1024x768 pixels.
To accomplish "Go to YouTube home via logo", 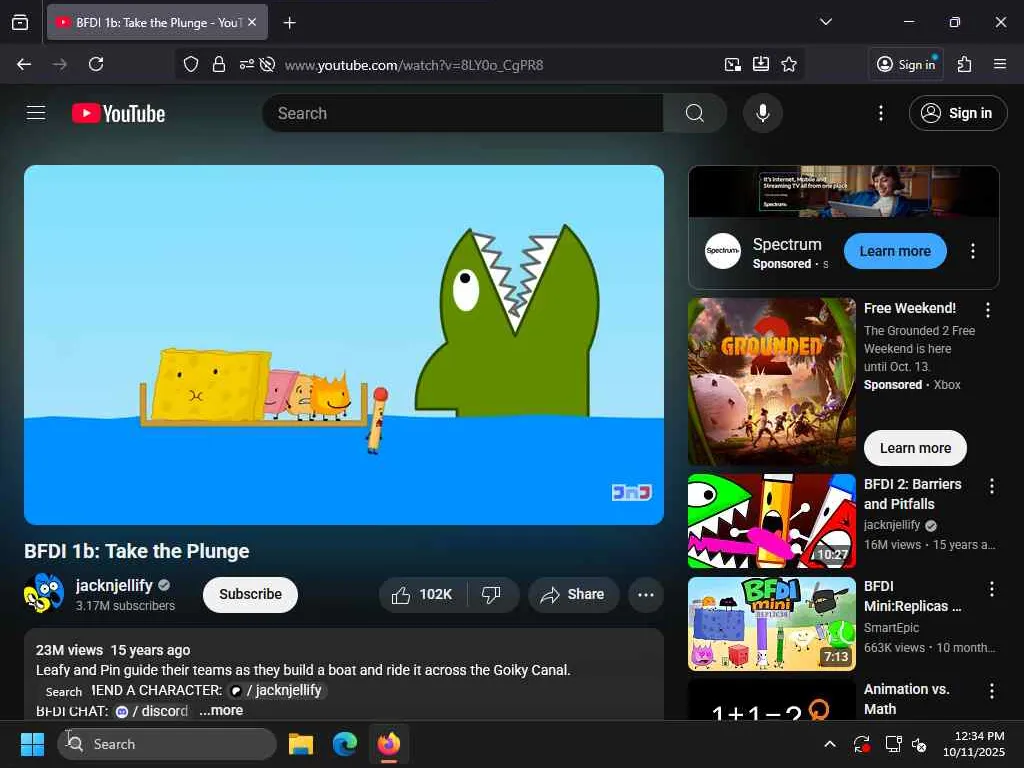I will pos(118,114).
